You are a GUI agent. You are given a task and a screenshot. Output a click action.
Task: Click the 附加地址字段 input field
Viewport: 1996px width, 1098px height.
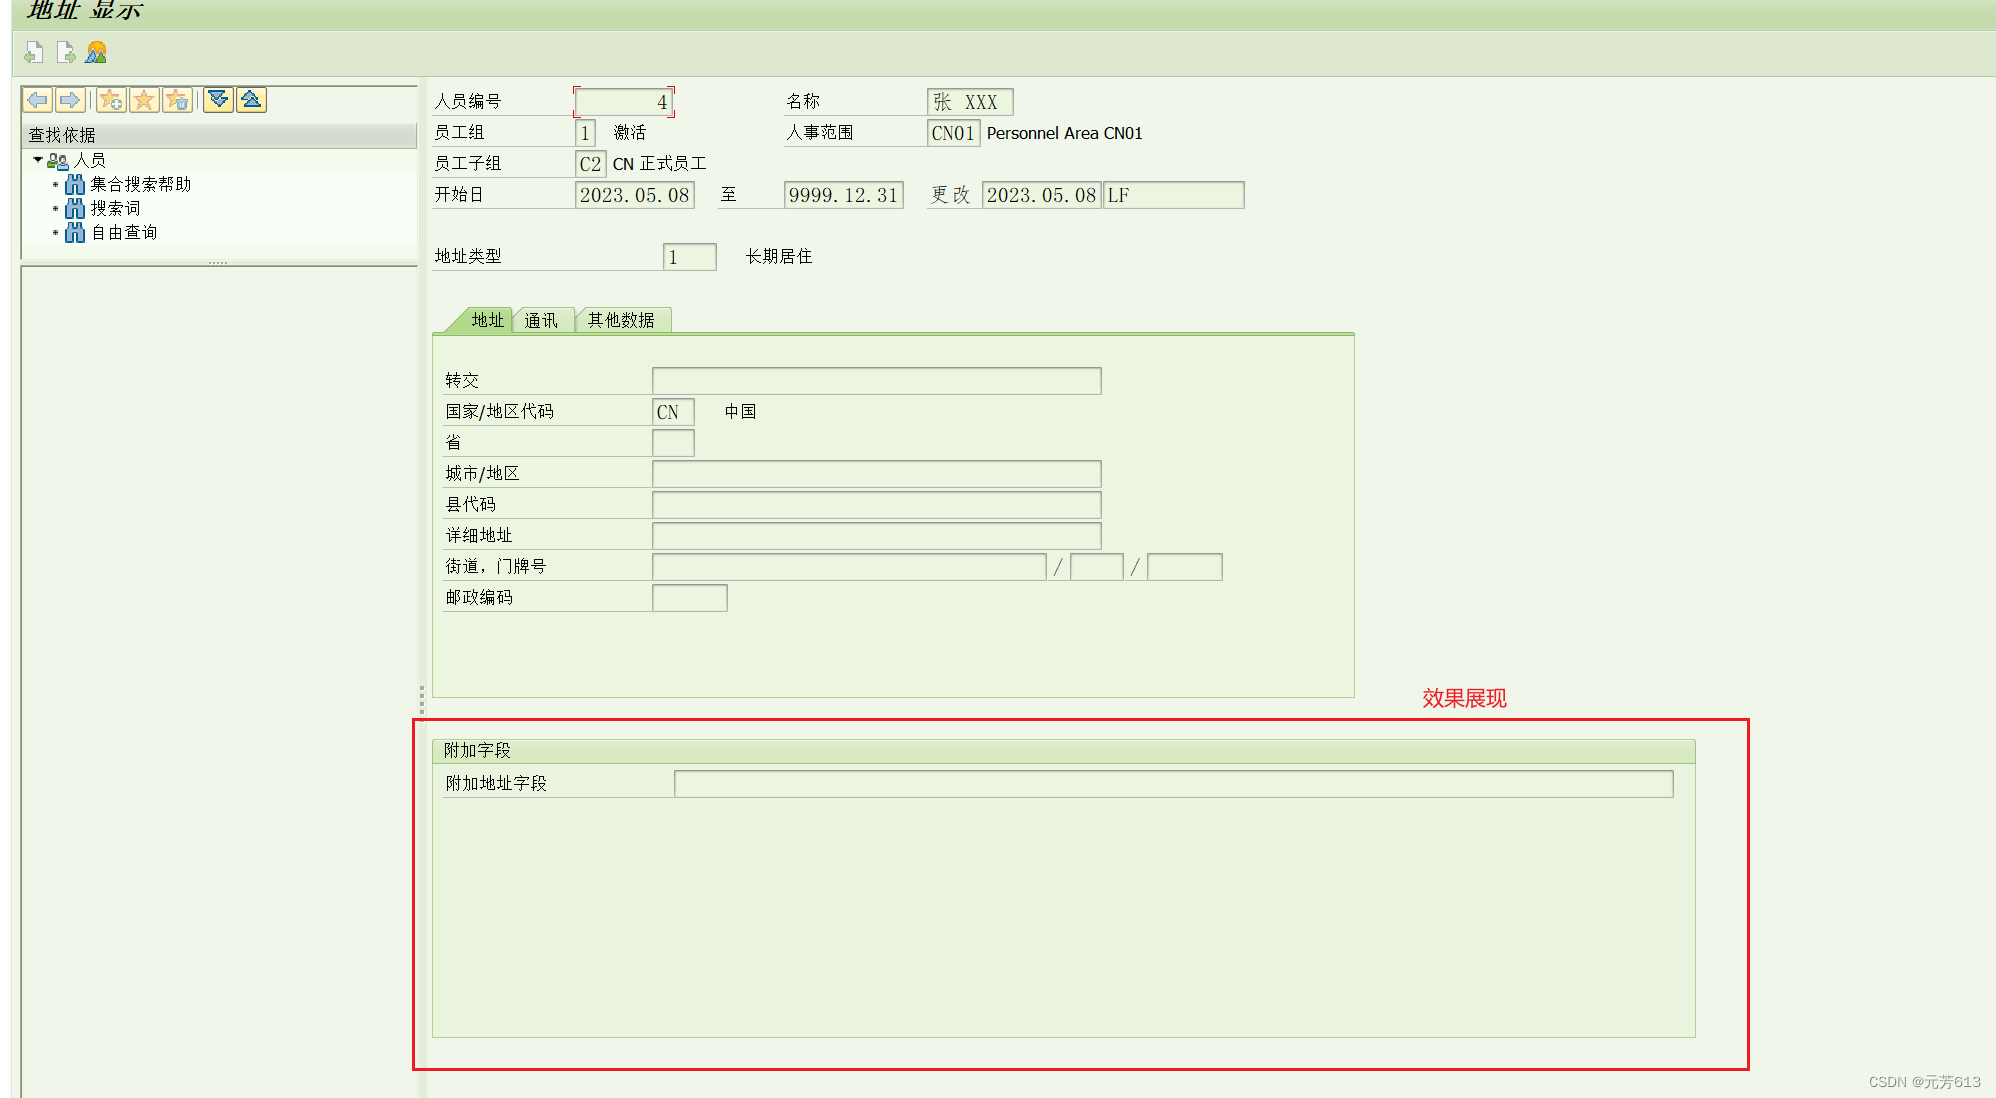1174,784
